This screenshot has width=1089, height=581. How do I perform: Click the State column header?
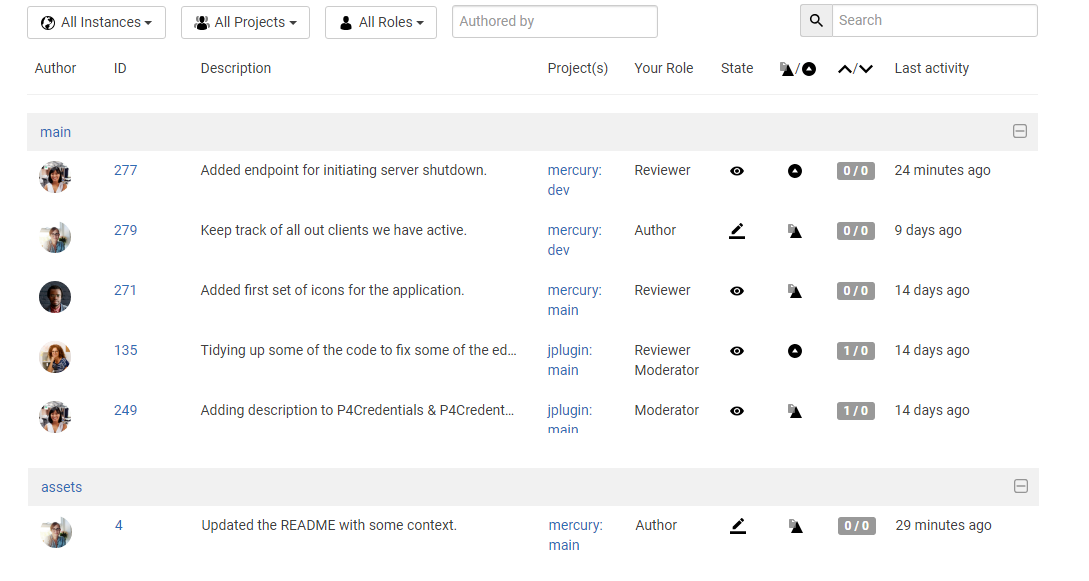pyautogui.click(x=737, y=68)
